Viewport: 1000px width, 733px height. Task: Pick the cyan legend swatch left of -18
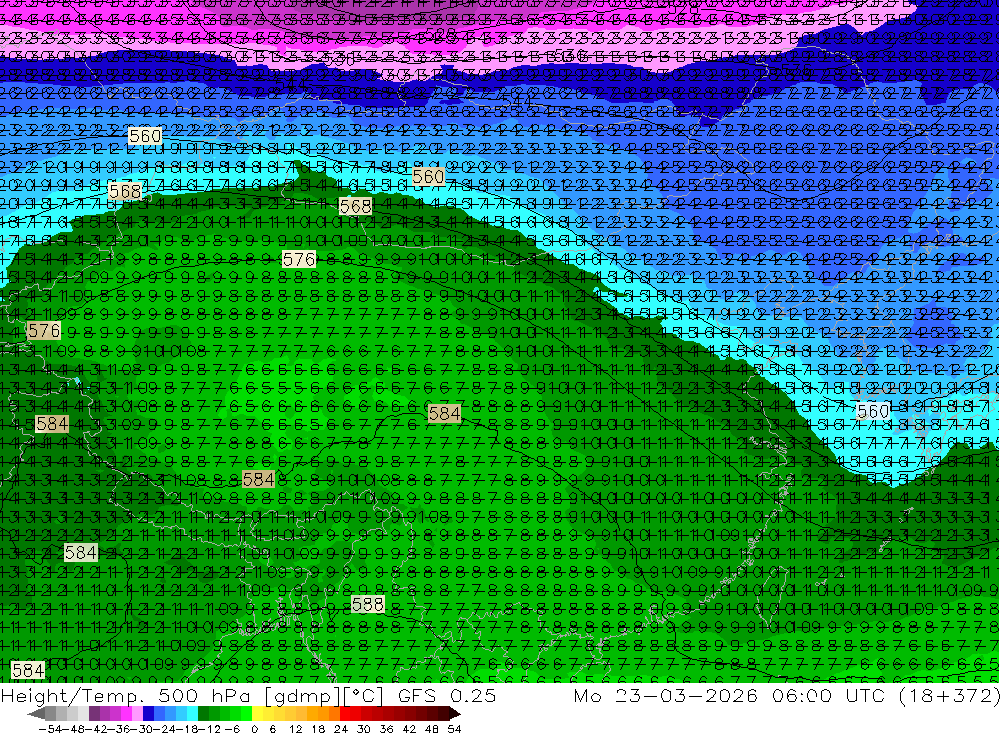pyautogui.click(x=192, y=713)
